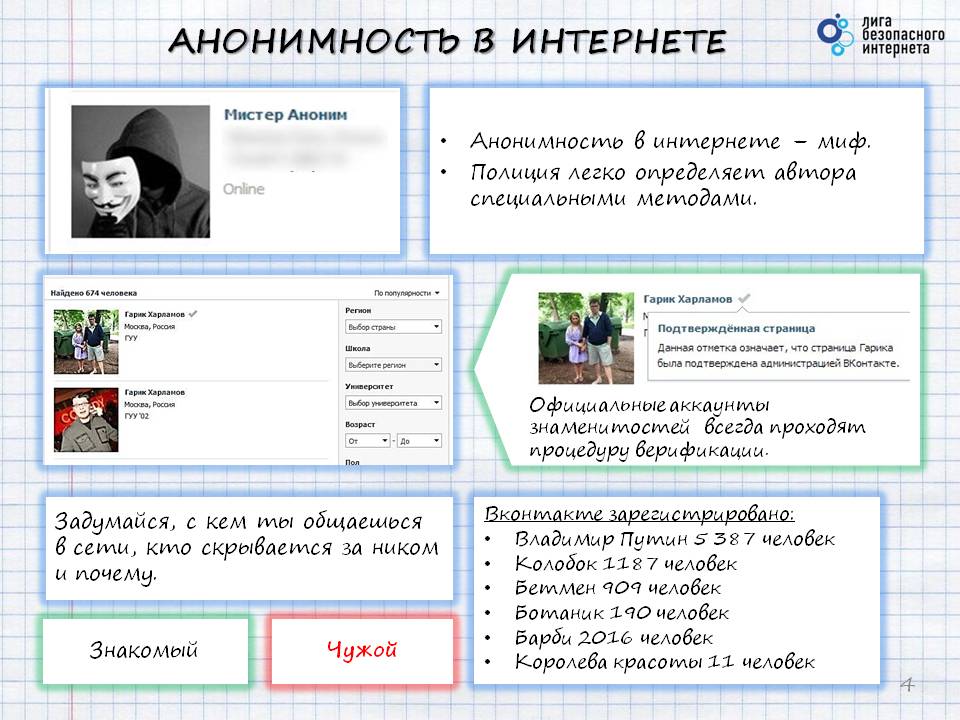Click the Вконтакте зарегистрировано heading

[x=639, y=514]
